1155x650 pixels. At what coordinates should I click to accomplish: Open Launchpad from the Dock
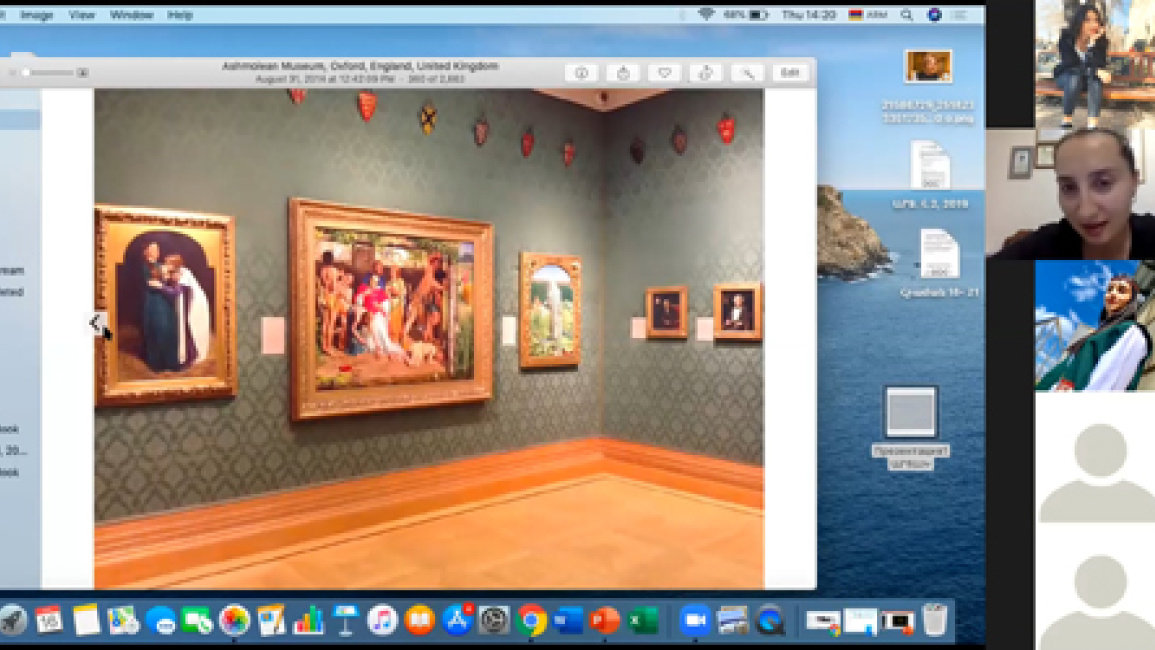point(13,621)
